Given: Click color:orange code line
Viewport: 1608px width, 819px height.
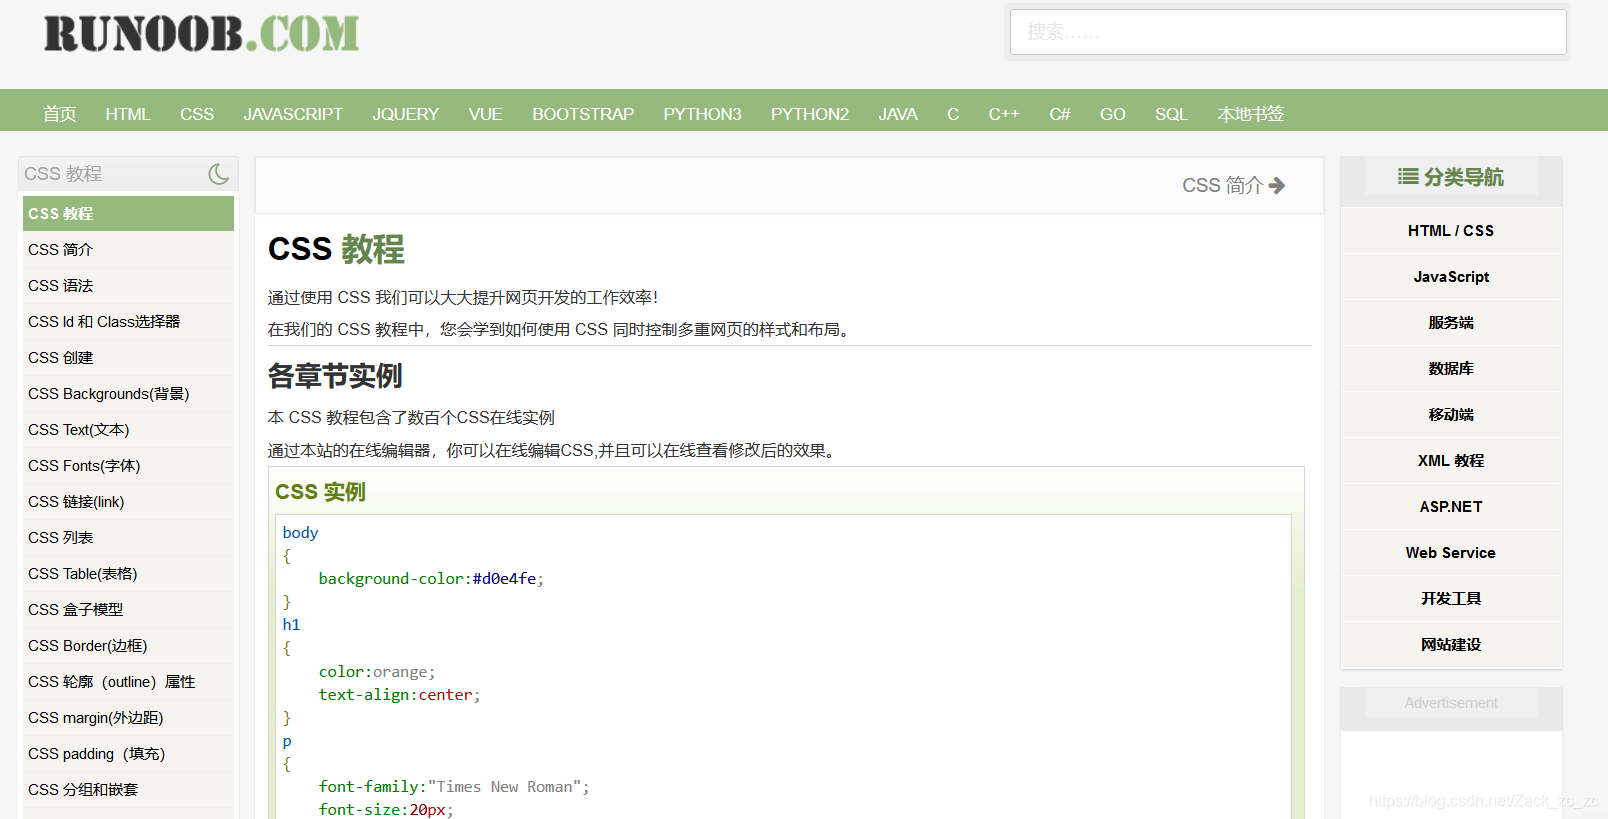Looking at the screenshot, I should (x=377, y=672).
